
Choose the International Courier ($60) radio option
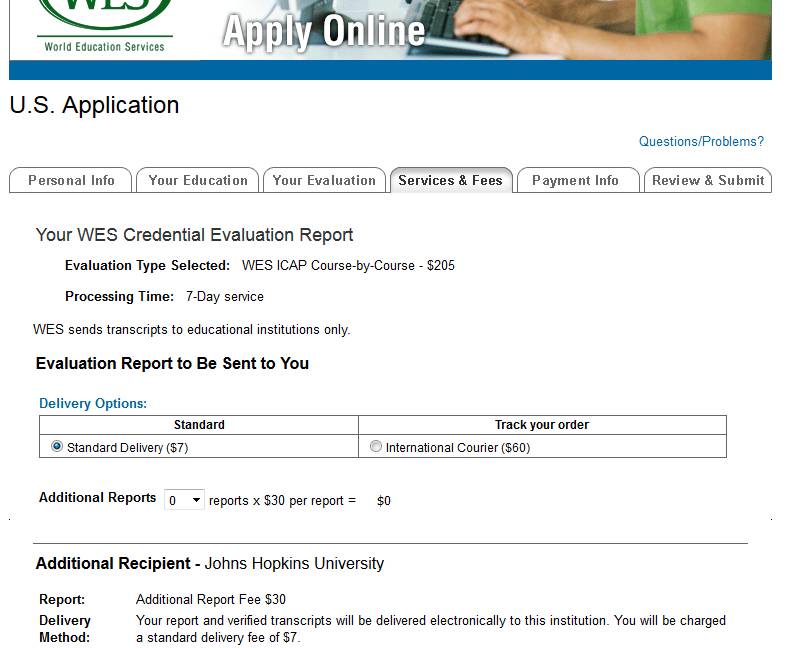pos(375,446)
